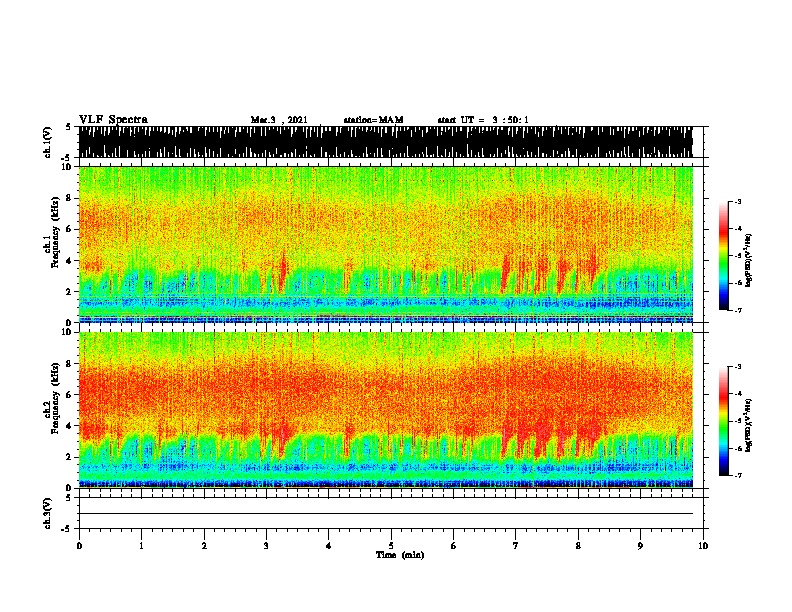
Task: Click the "Time (min)" axis label
Action: click(x=400, y=555)
